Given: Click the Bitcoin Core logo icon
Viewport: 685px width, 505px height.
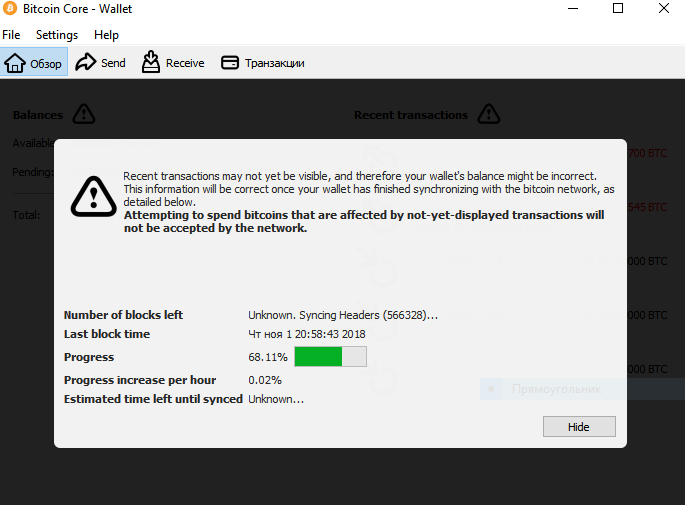Looking at the screenshot, I should click(10, 8).
